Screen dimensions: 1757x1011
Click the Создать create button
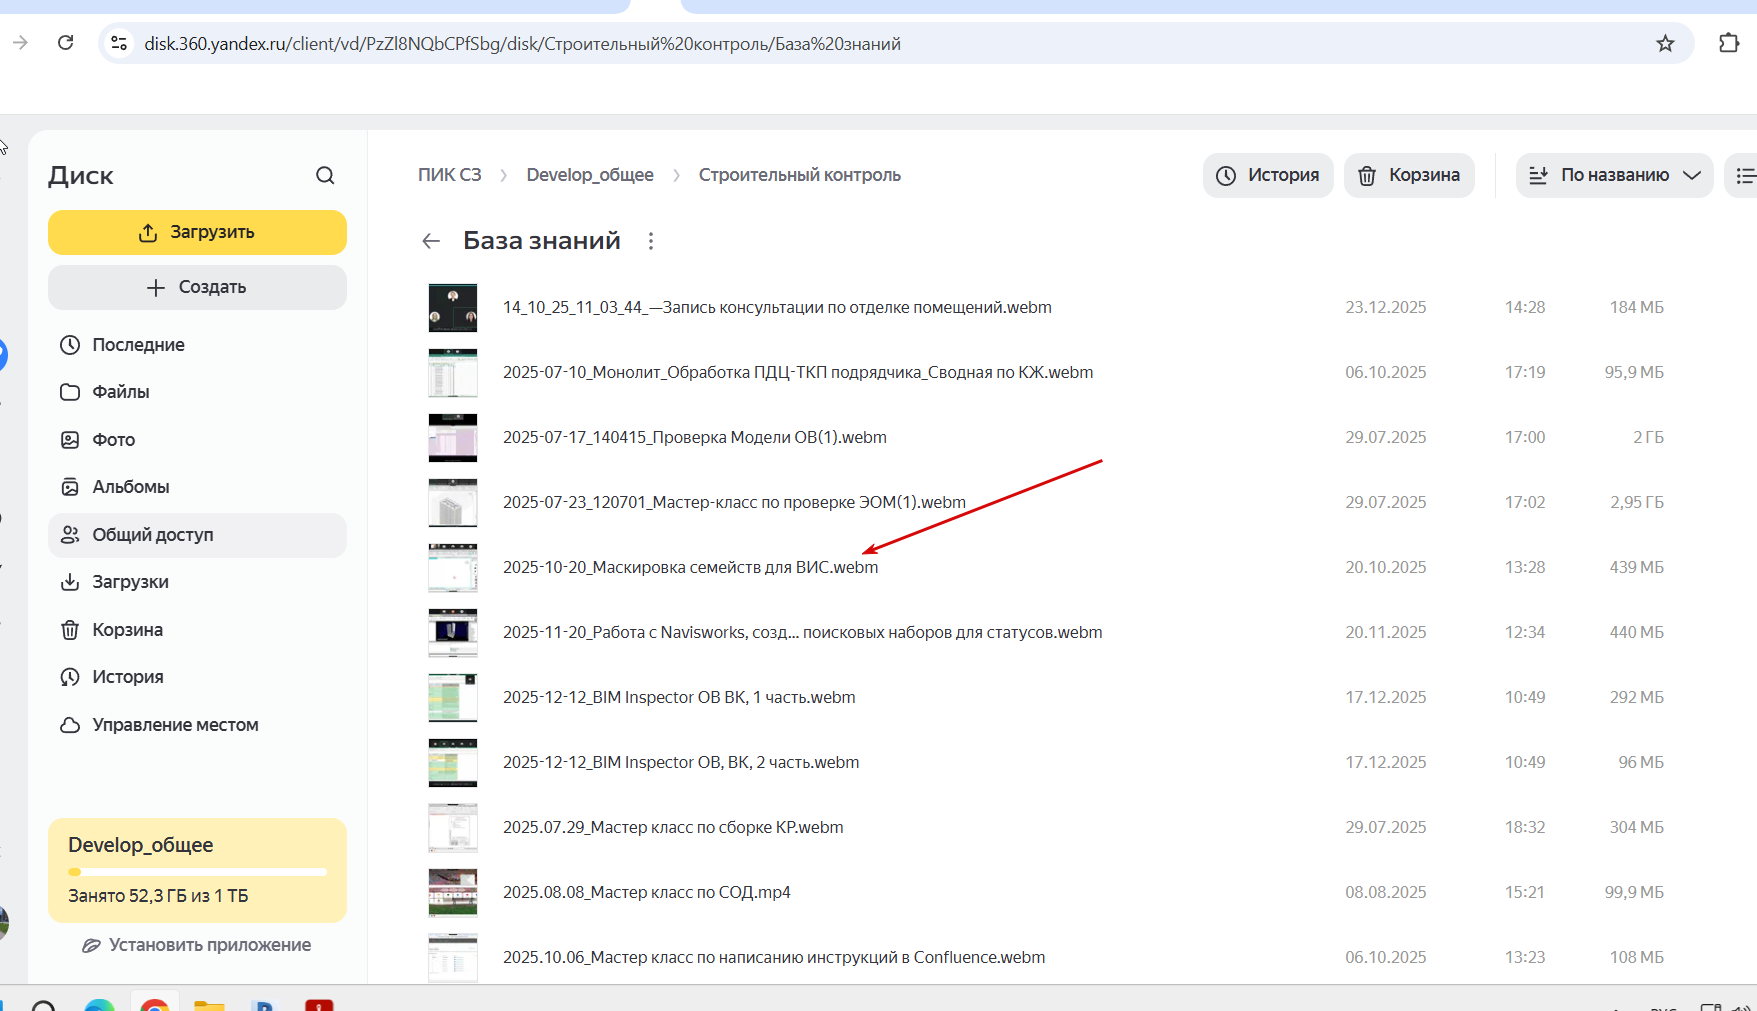tap(197, 287)
